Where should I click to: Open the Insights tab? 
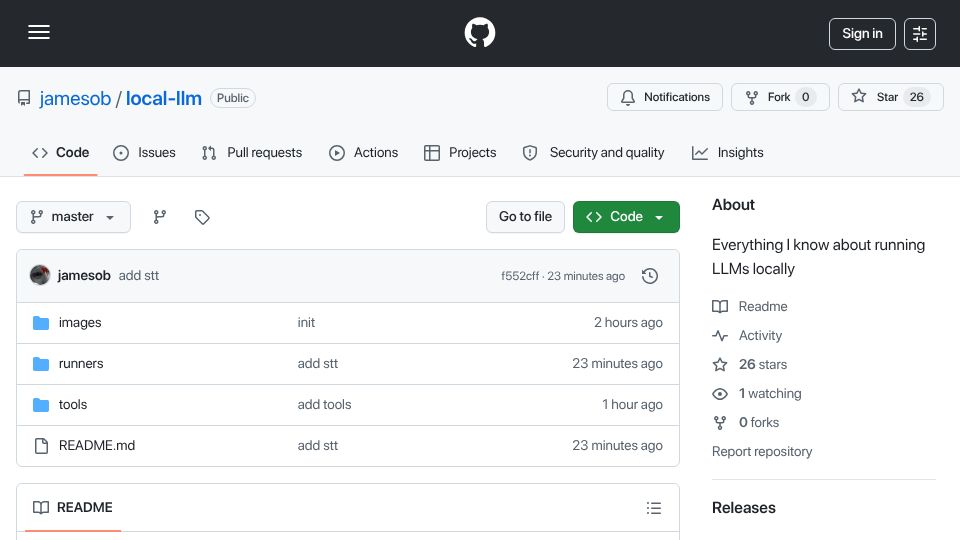click(728, 152)
